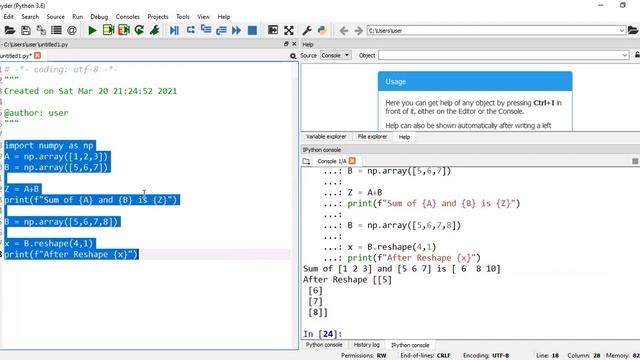Re-run the last script
This screenshot has width=640, height=360.
pos(139,30)
